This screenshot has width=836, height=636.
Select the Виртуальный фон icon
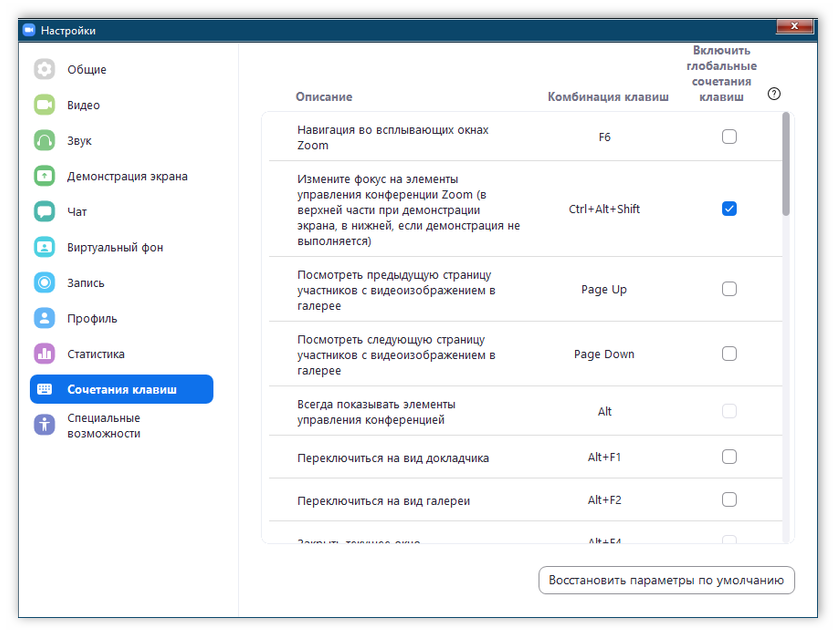(x=44, y=247)
